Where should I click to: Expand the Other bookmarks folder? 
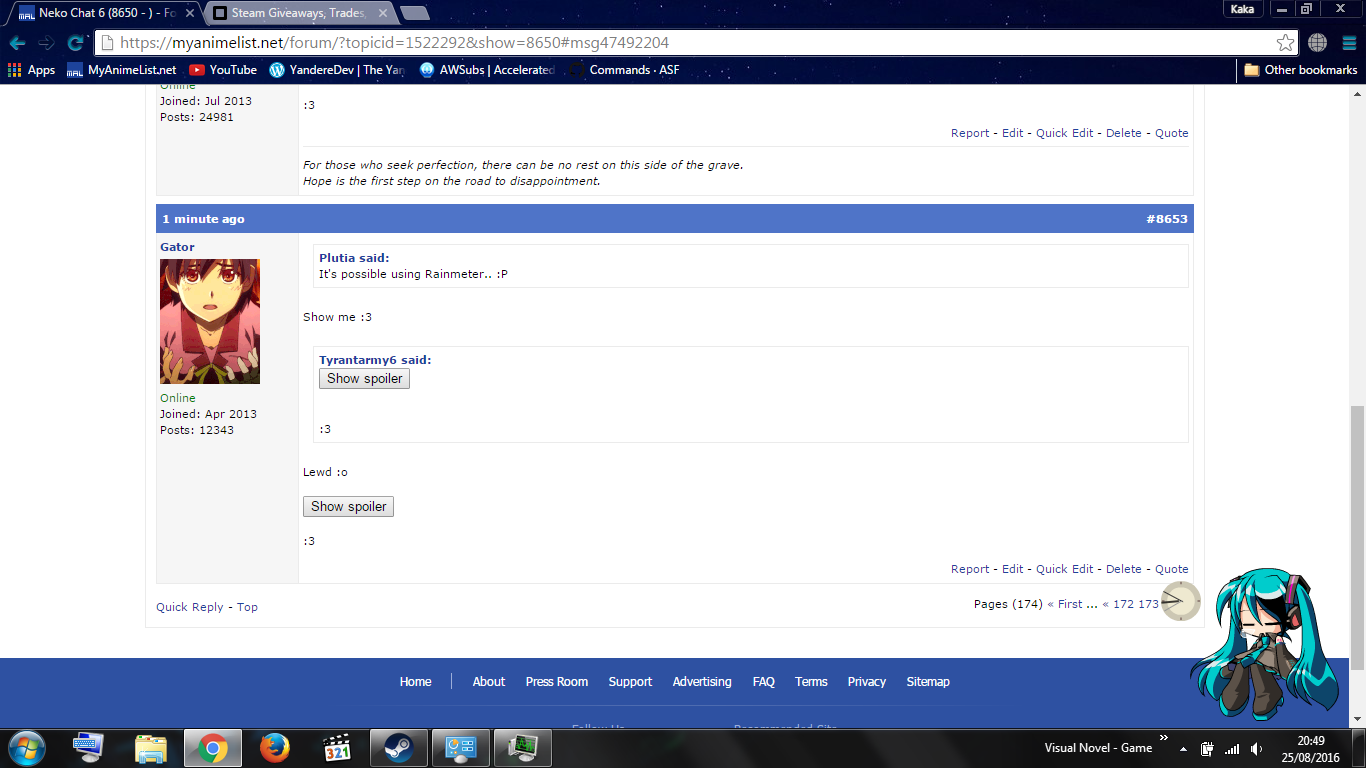pos(1300,70)
